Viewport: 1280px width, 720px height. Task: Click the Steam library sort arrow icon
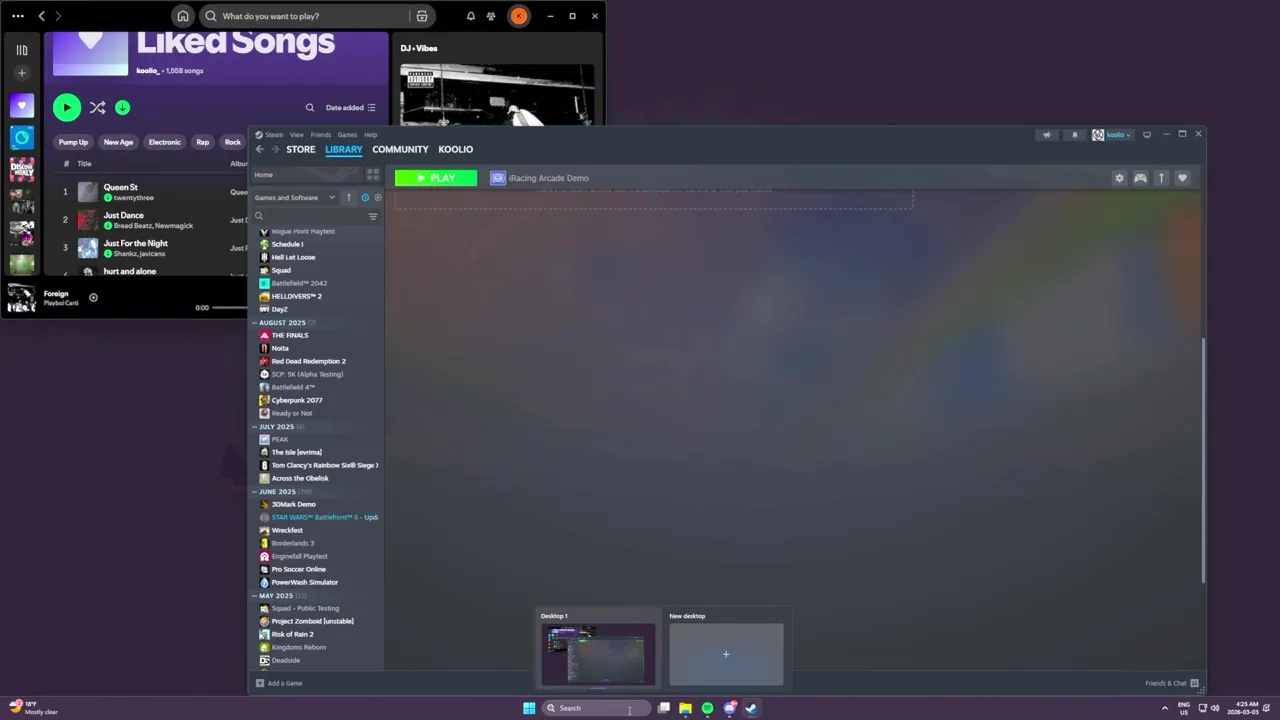[x=349, y=197]
